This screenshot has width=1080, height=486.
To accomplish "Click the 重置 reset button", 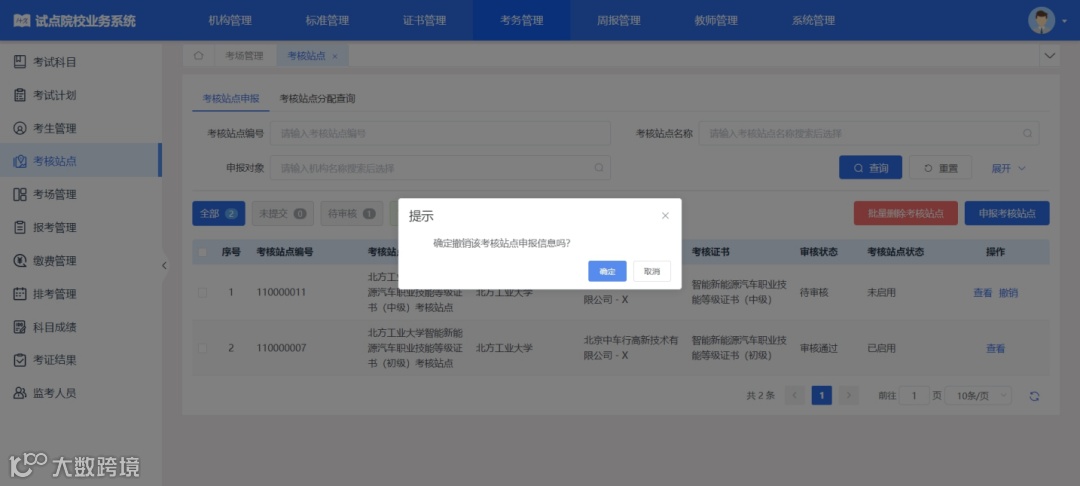I will tap(940, 167).
